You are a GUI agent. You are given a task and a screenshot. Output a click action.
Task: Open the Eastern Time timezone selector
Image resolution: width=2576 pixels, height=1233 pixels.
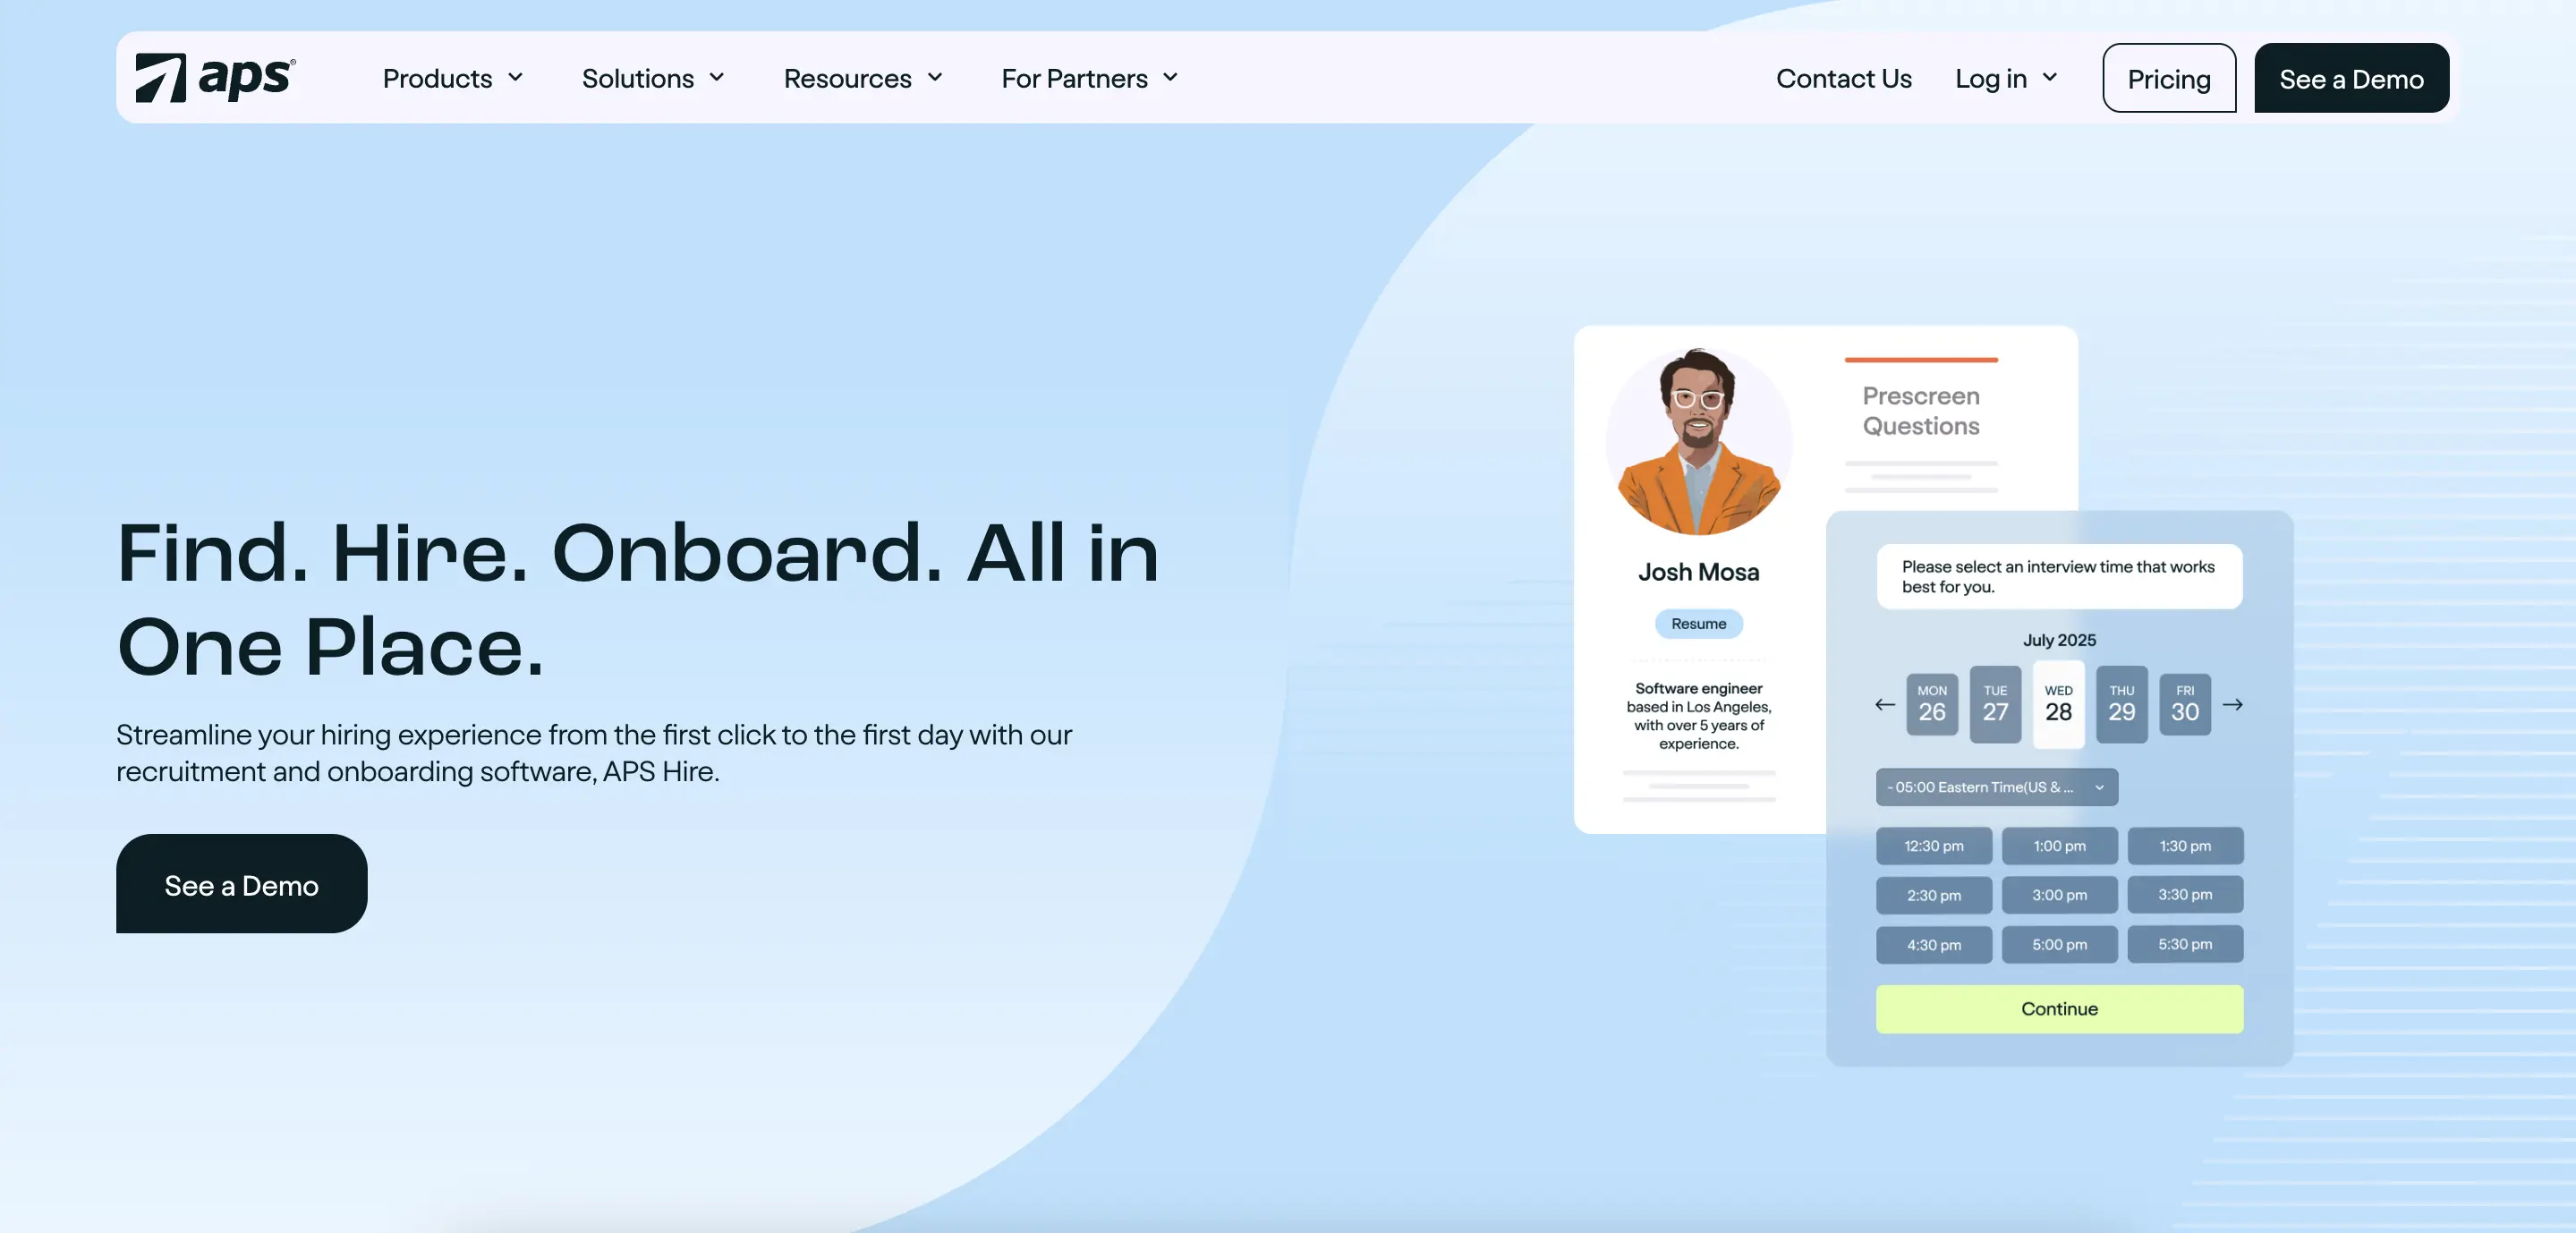(x=1996, y=787)
